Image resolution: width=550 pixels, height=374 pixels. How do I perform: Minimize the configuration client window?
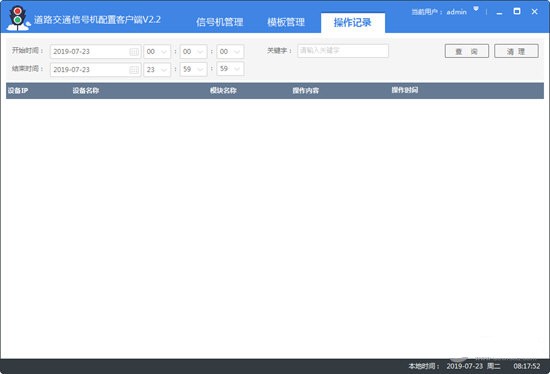tap(499, 12)
